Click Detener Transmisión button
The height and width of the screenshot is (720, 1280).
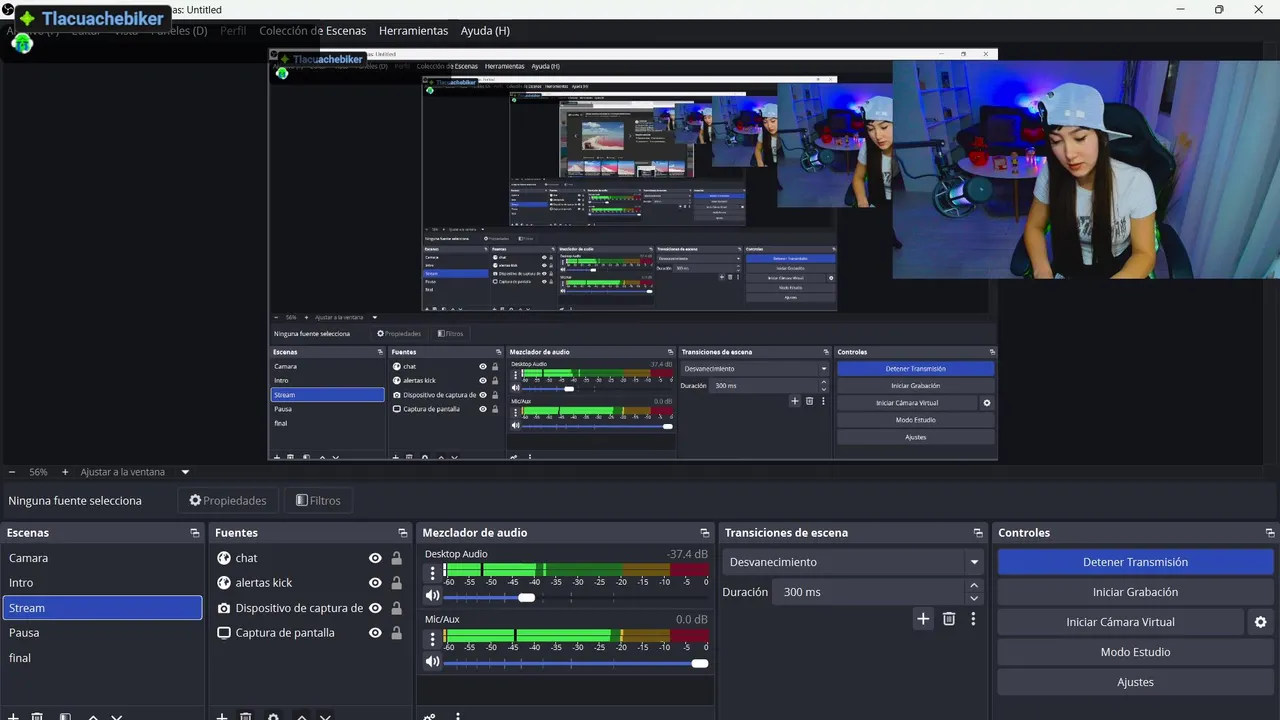coord(1135,562)
